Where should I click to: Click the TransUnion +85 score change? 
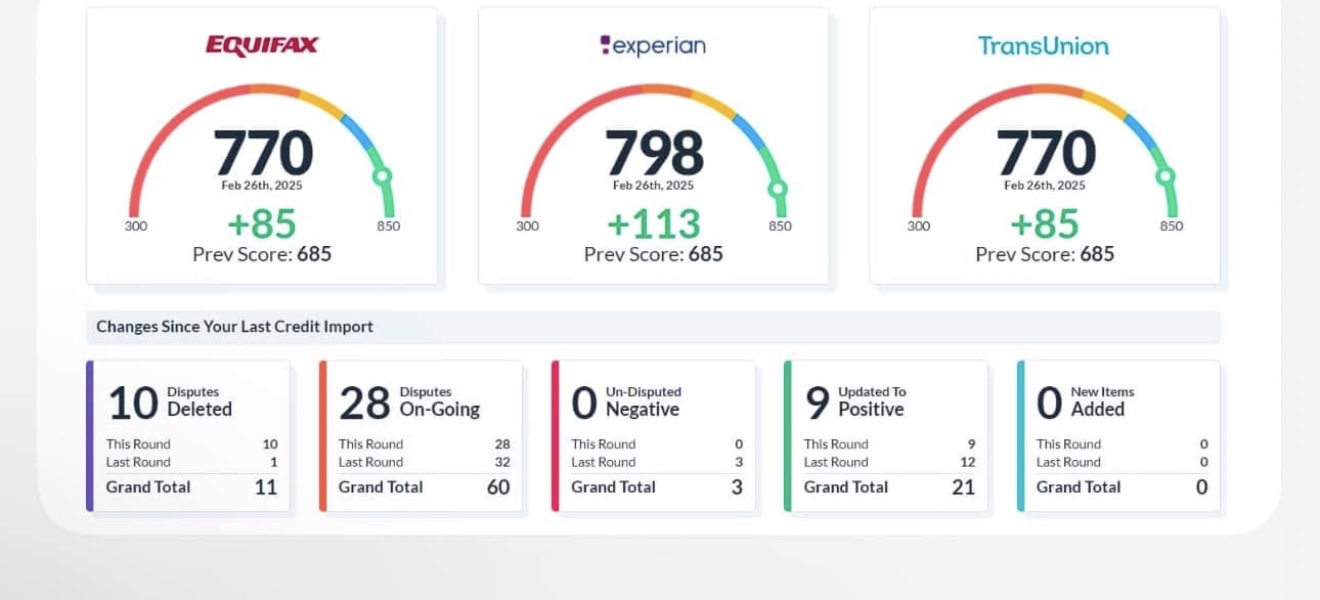click(x=1044, y=224)
